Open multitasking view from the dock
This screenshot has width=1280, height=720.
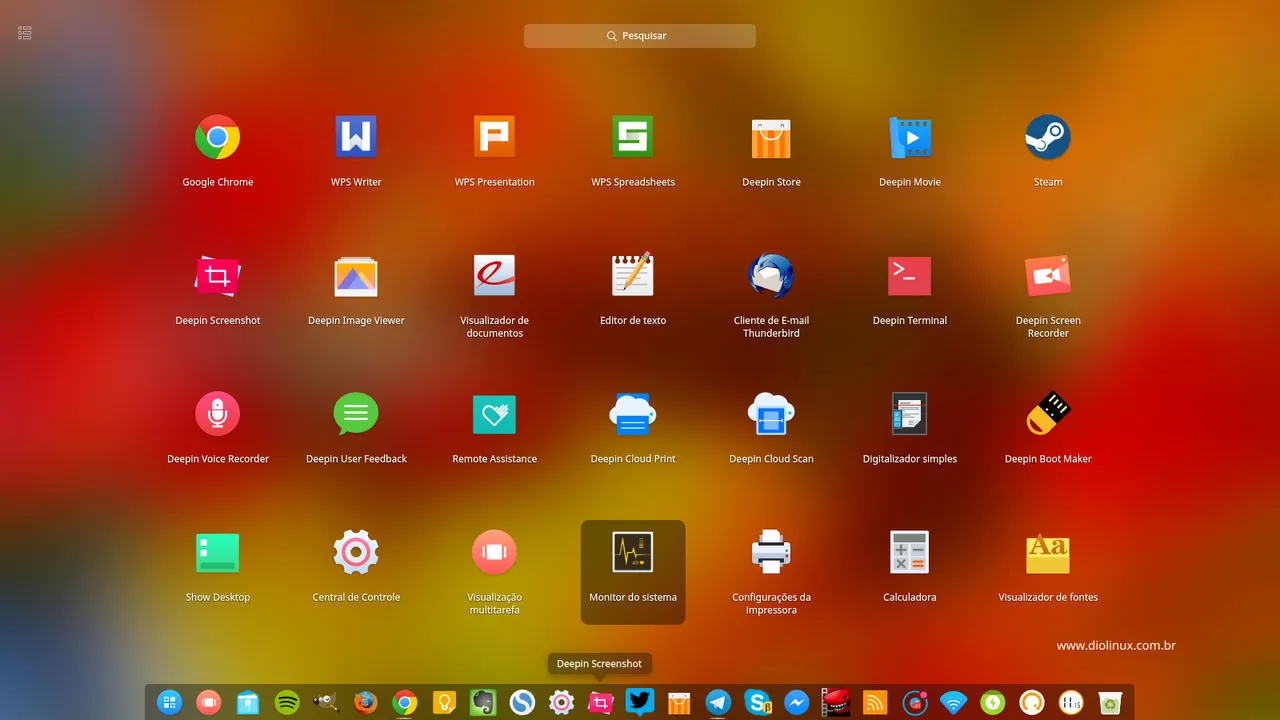(208, 703)
